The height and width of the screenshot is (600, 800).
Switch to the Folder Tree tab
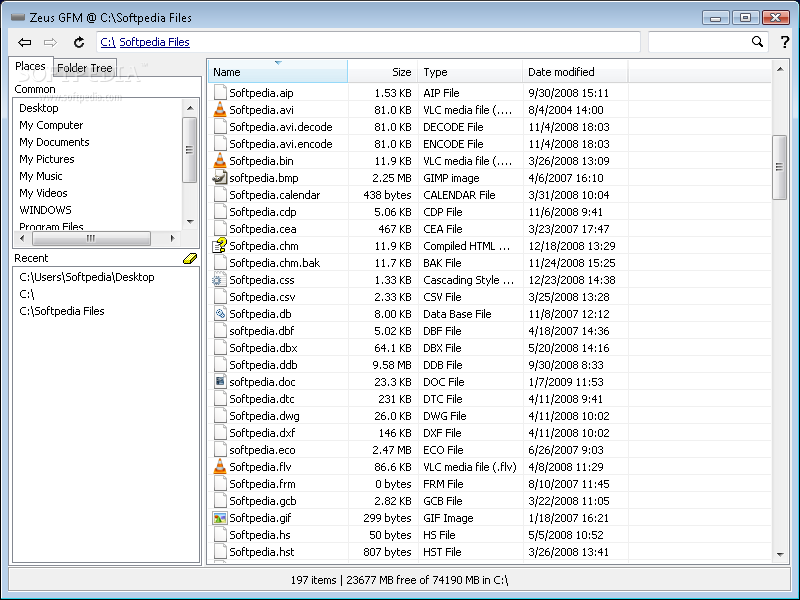click(84, 68)
